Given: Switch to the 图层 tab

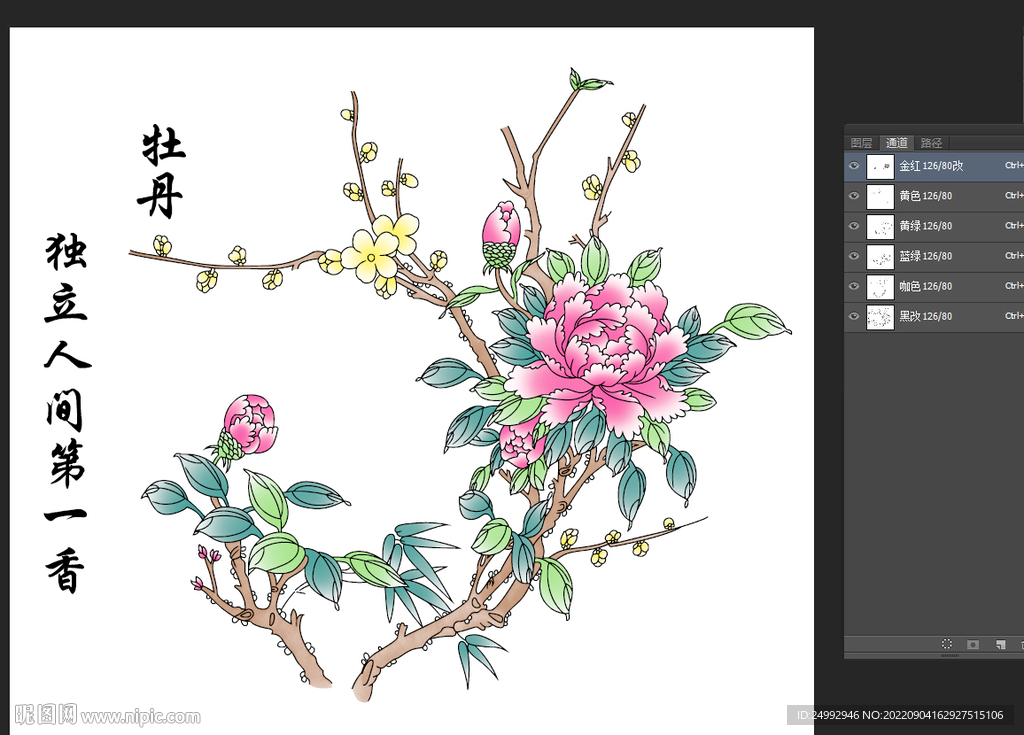Looking at the screenshot, I should pos(861,142).
